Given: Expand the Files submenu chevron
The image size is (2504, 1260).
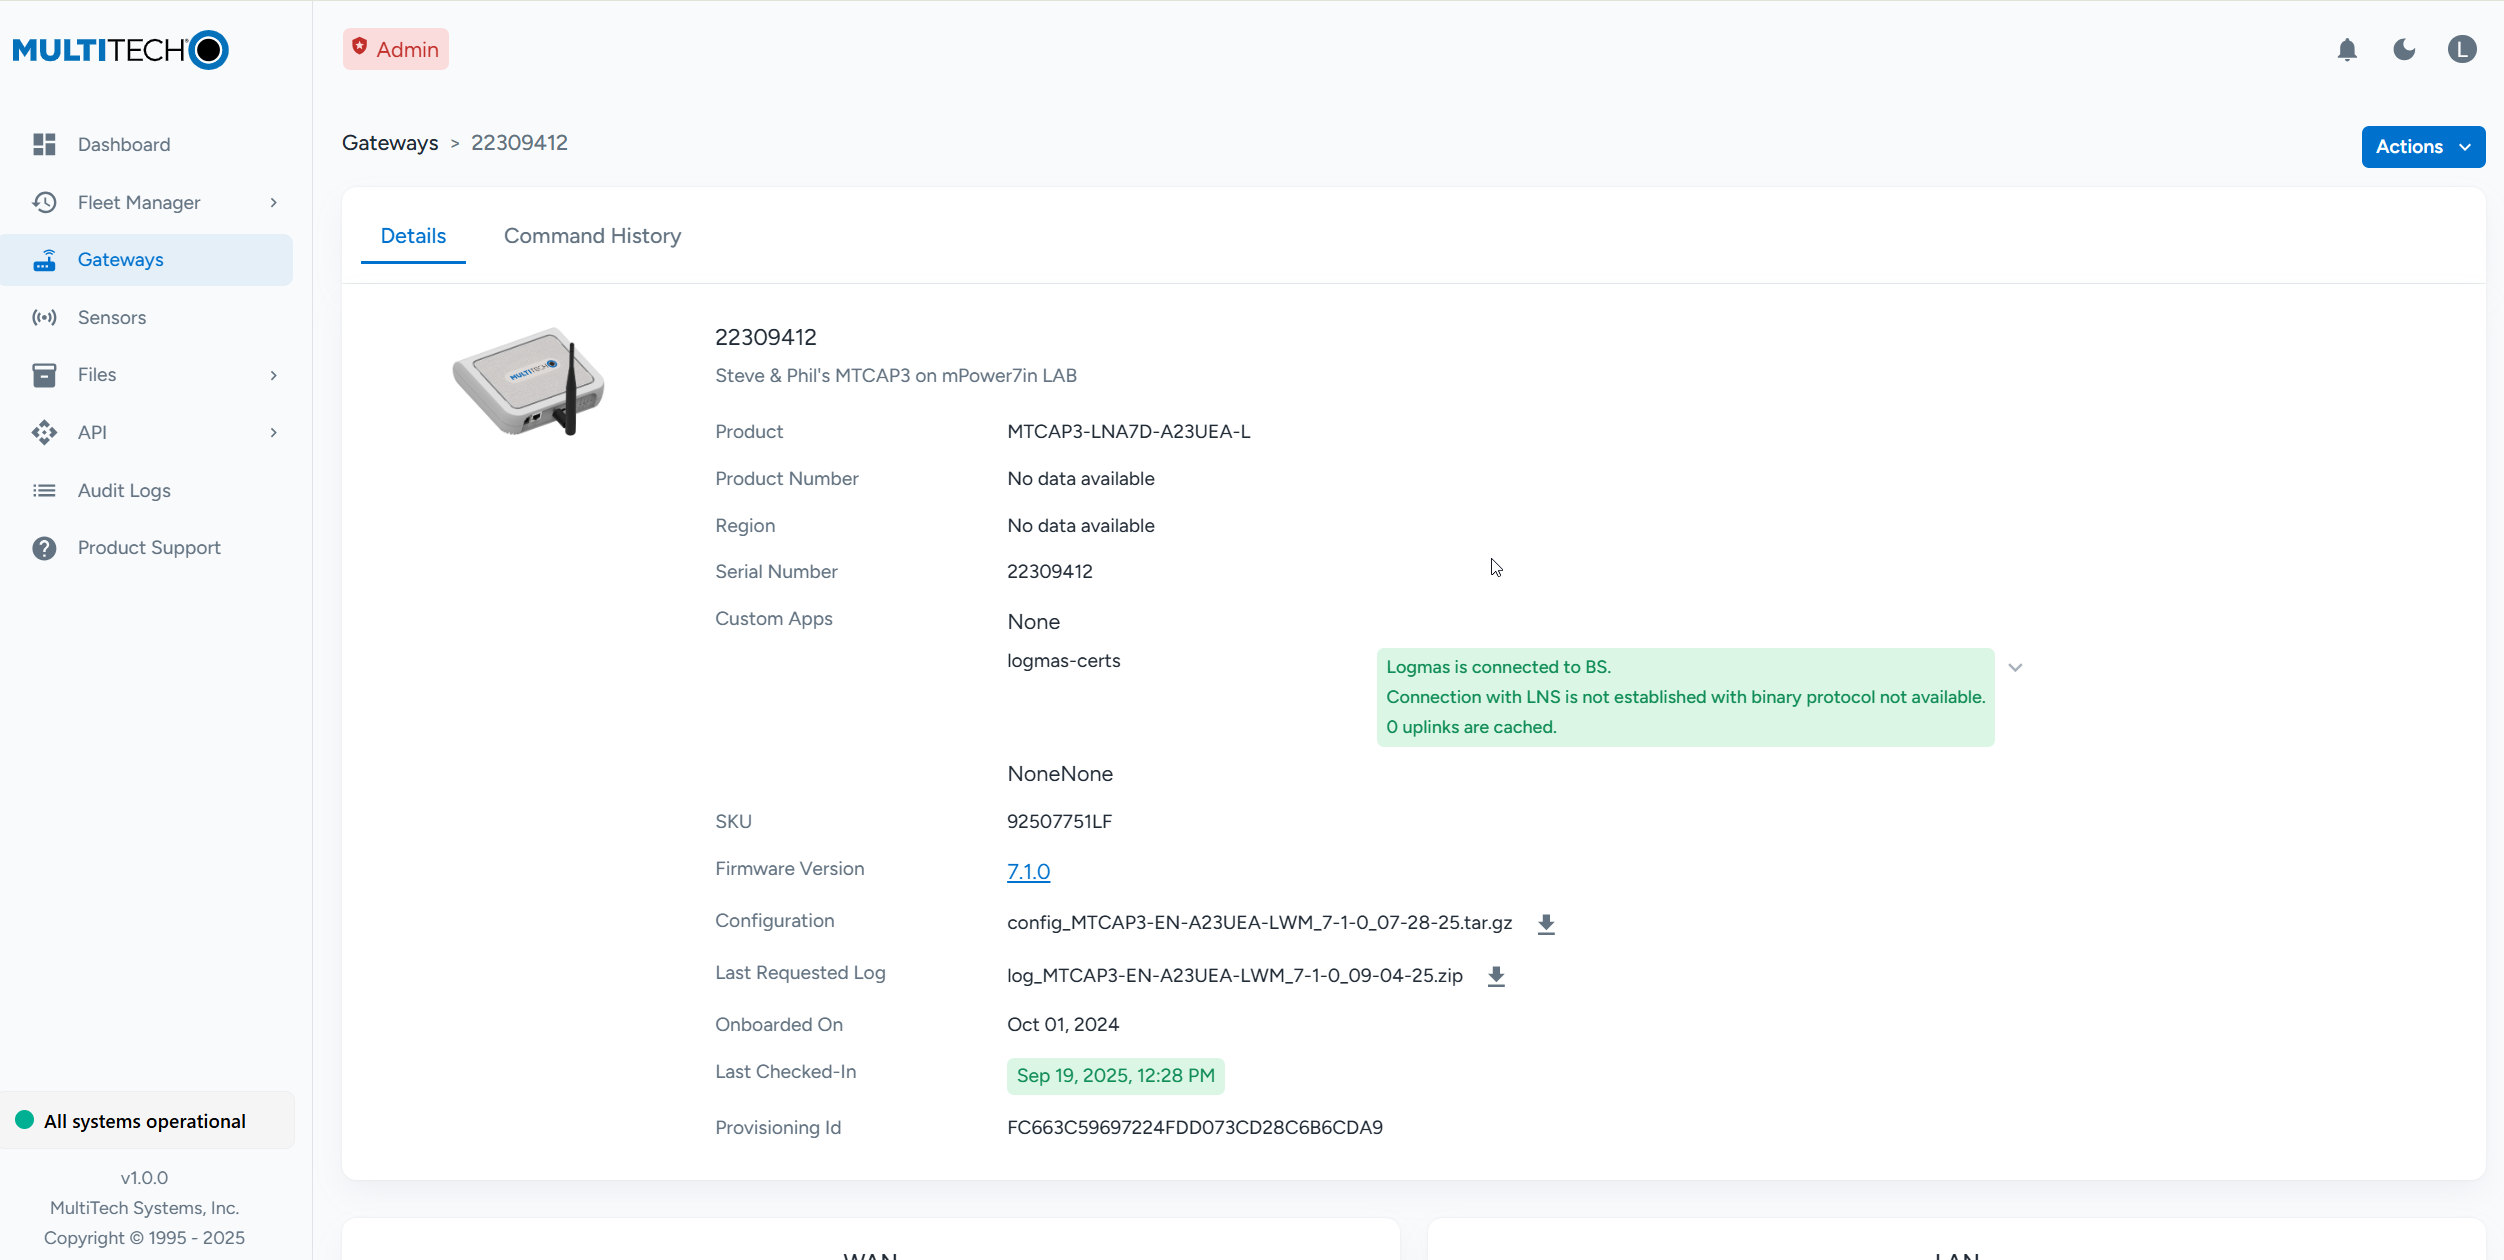Looking at the screenshot, I should 273,375.
